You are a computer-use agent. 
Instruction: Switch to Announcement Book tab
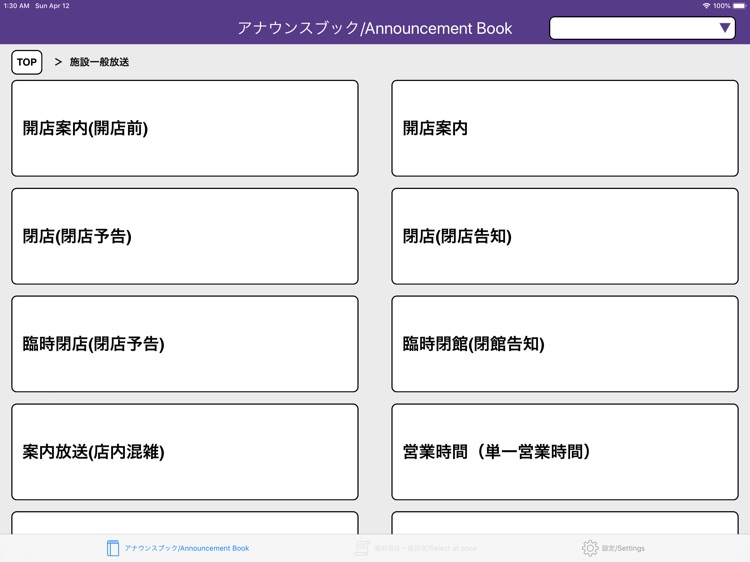tap(177, 548)
